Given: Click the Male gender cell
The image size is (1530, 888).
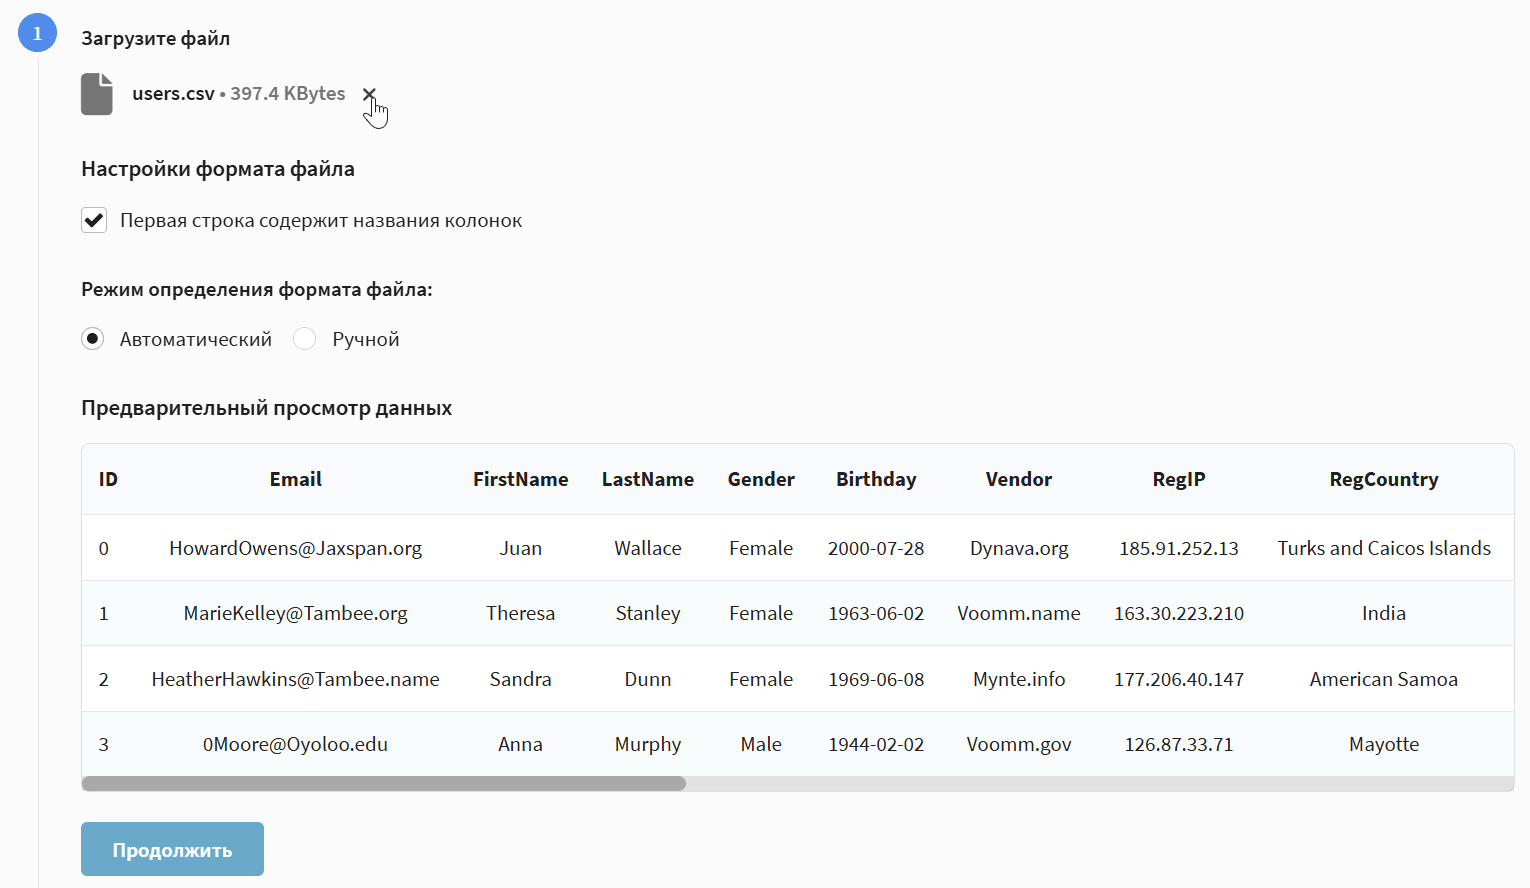Looking at the screenshot, I should [x=761, y=744].
